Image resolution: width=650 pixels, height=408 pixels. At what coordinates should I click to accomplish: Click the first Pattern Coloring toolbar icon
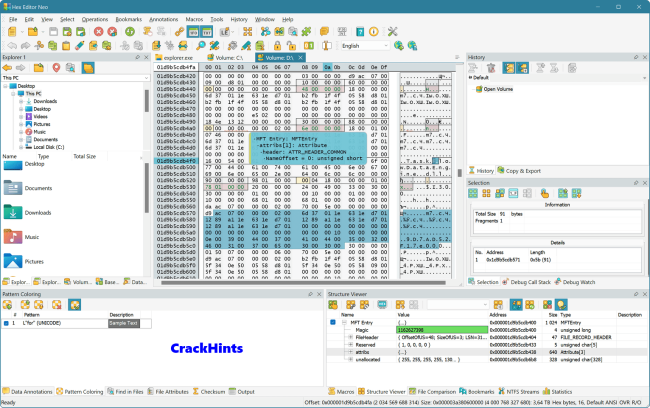7,305
